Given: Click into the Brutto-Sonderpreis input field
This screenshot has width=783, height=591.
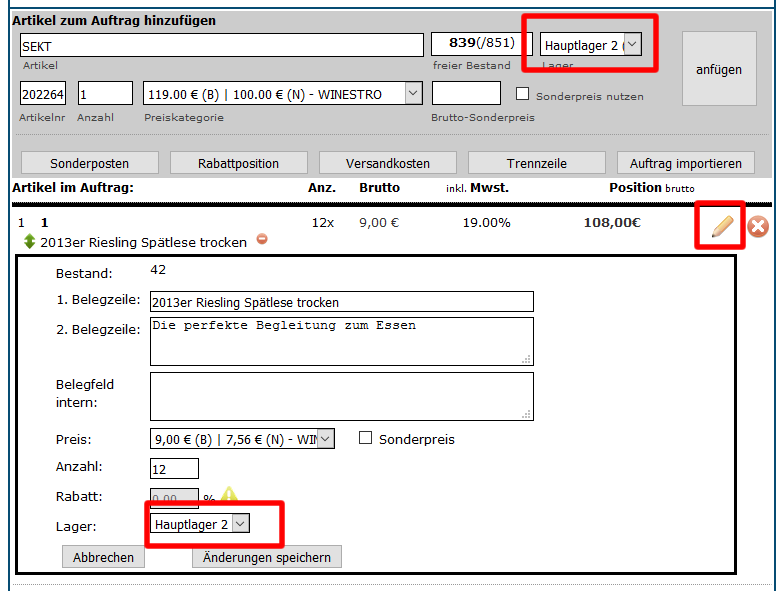Looking at the screenshot, I should click(x=465, y=94).
